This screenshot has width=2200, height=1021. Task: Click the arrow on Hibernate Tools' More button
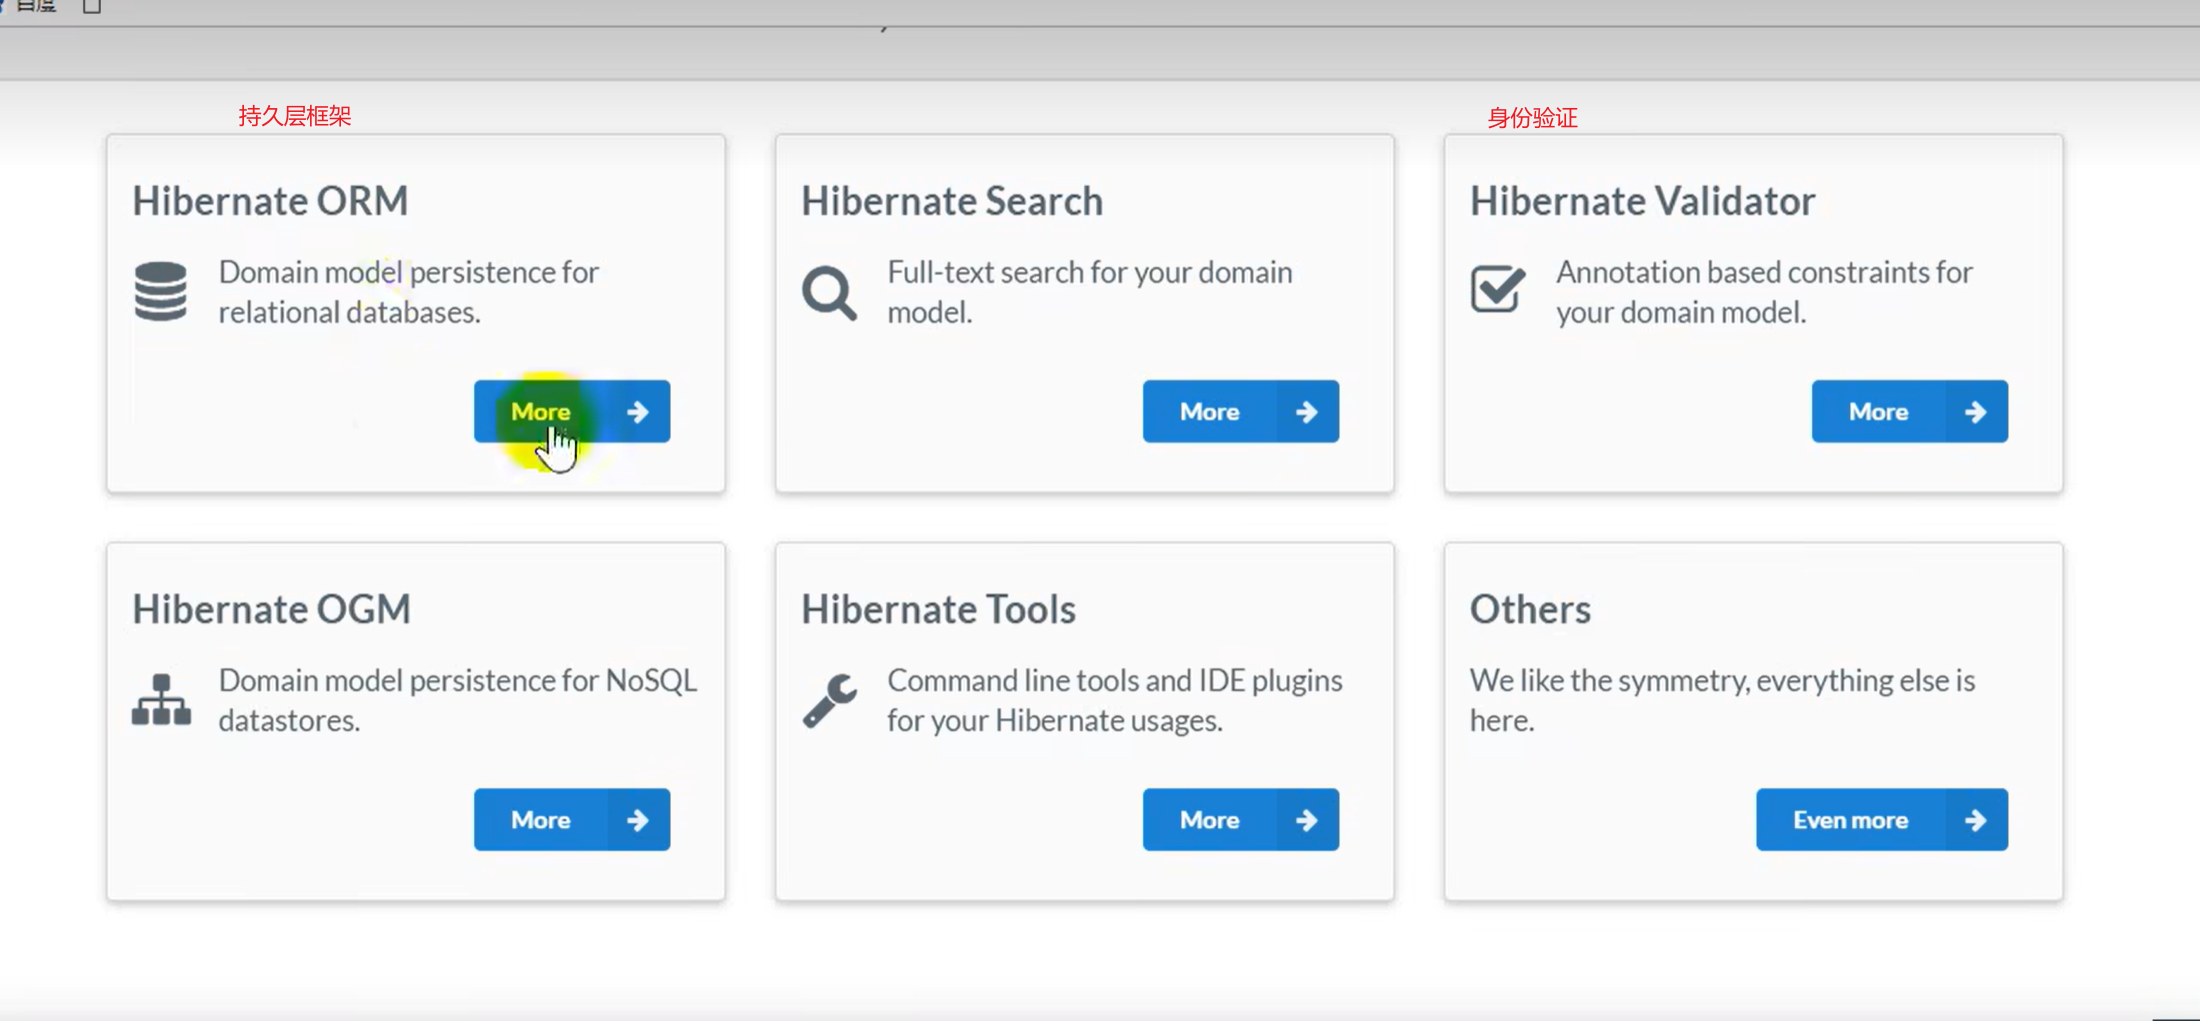(x=1307, y=819)
